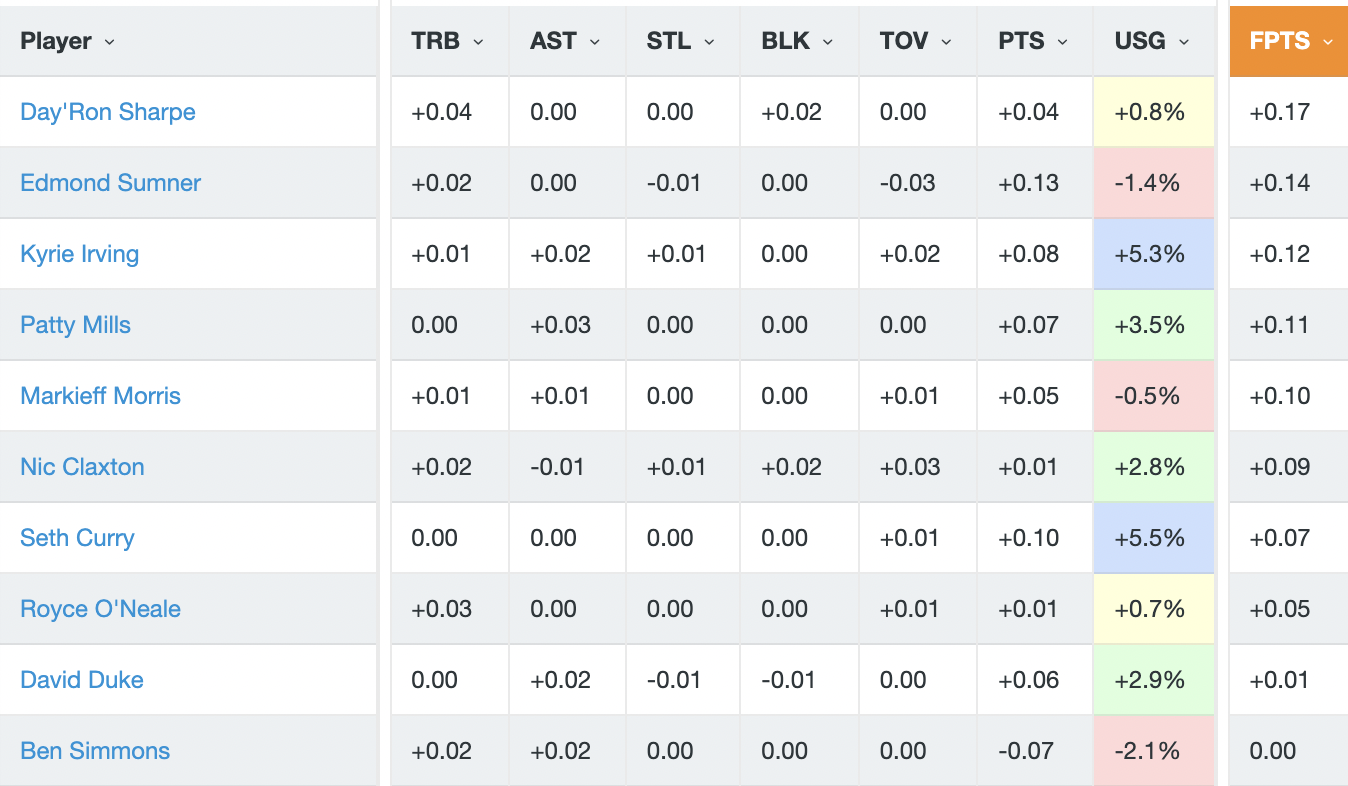Open Royce O'Neale's player page
Image resolution: width=1348 pixels, height=786 pixels.
[x=100, y=608]
